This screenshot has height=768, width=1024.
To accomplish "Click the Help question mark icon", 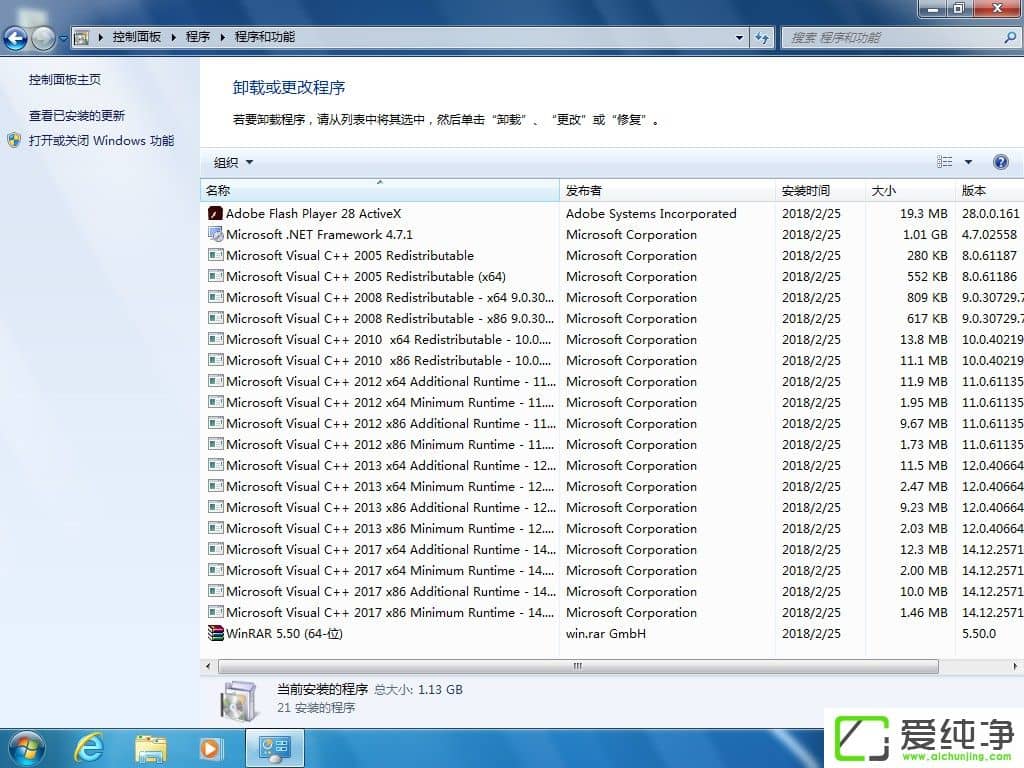I will (1001, 161).
